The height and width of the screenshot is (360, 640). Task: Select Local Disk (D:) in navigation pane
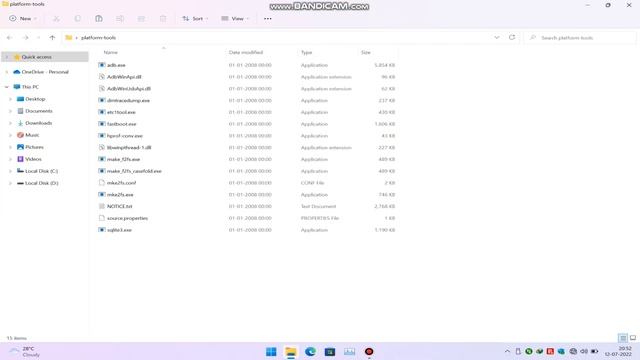42,183
